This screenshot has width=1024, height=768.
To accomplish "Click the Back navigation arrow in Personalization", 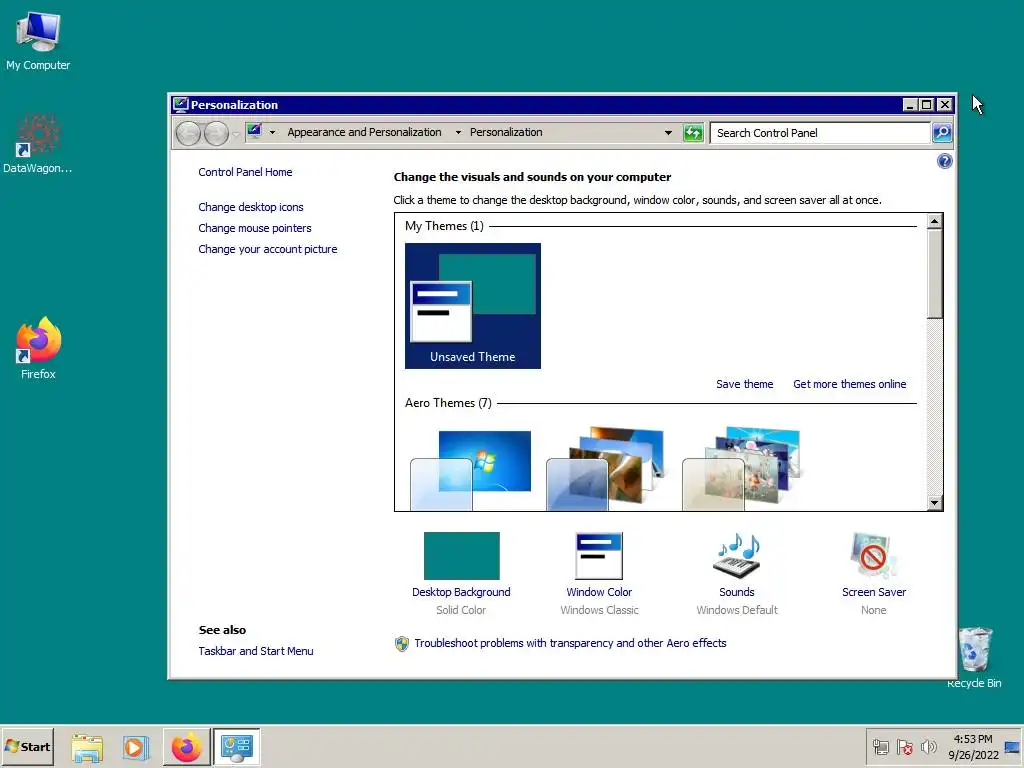I will [x=188, y=133].
